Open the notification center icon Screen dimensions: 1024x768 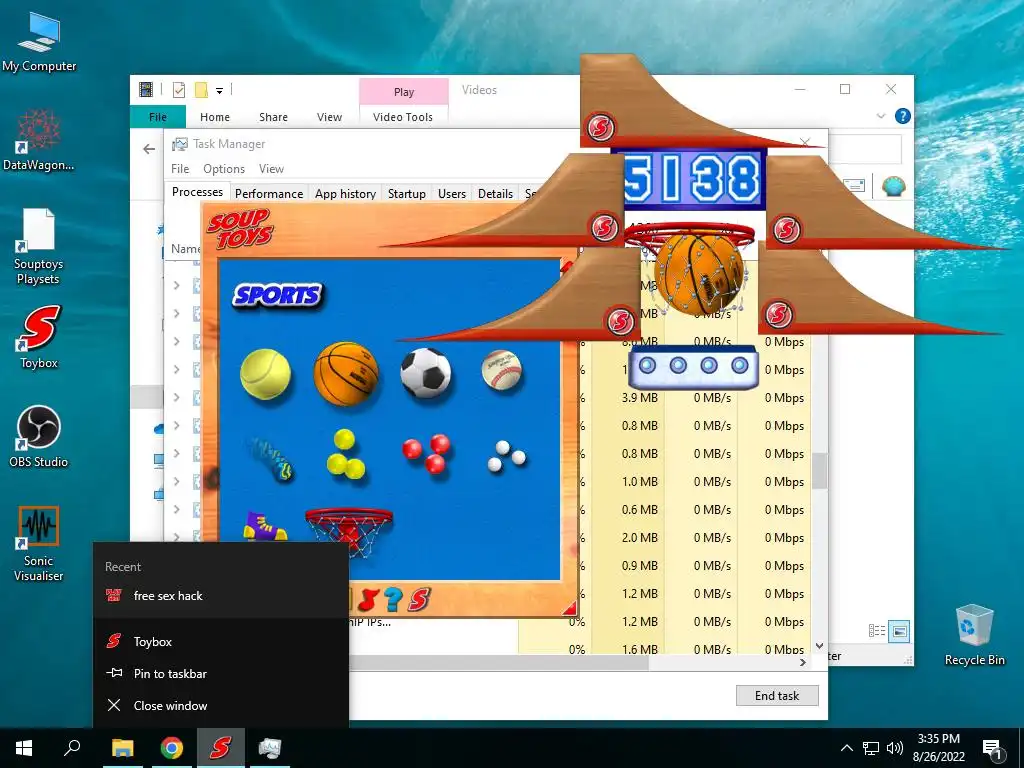point(993,749)
